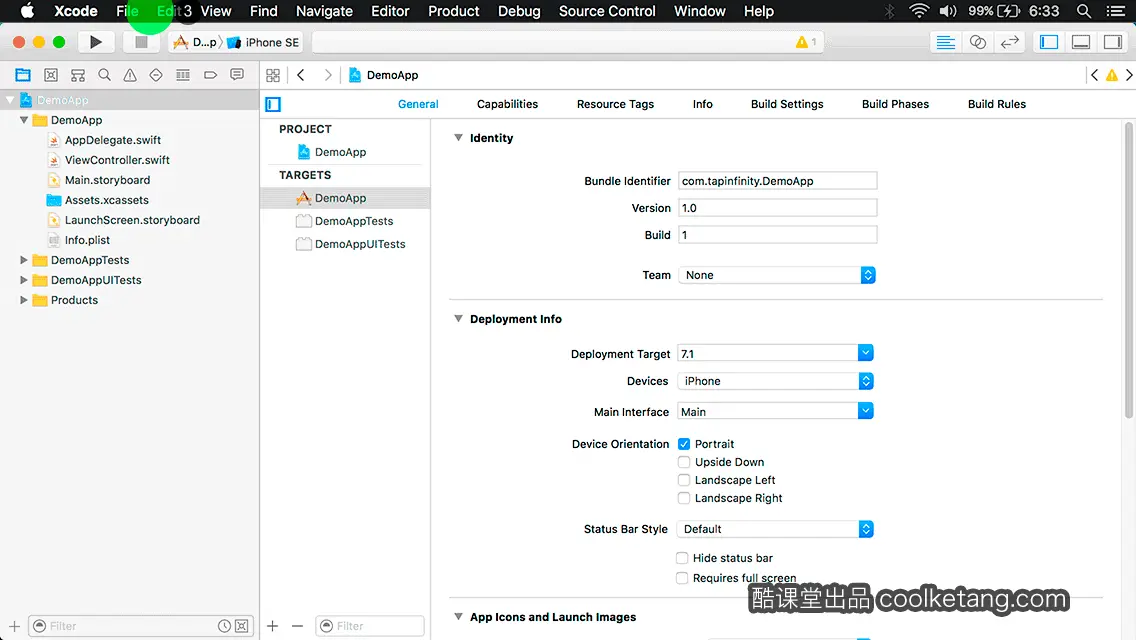Stop the running build
1136x640 pixels.
tap(141, 42)
